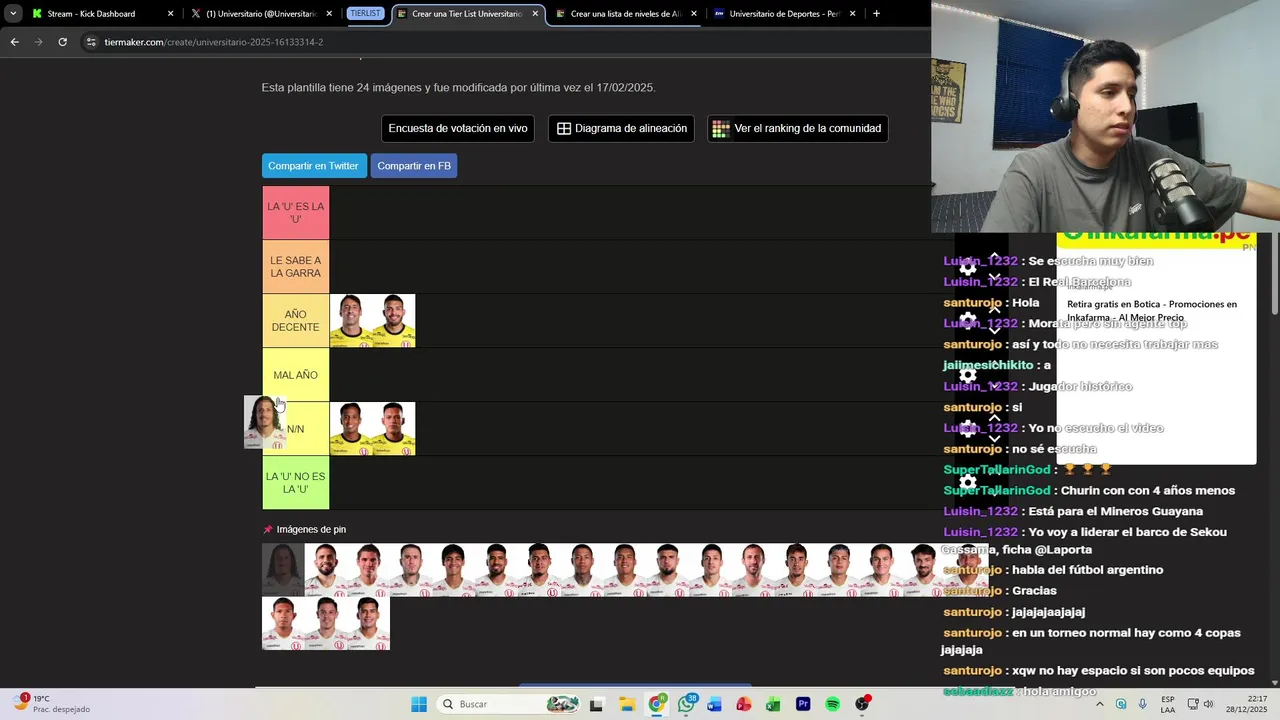The height and width of the screenshot is (720, 1280).
Task: Reload the tiermaker page
Action: coord(62,42)
